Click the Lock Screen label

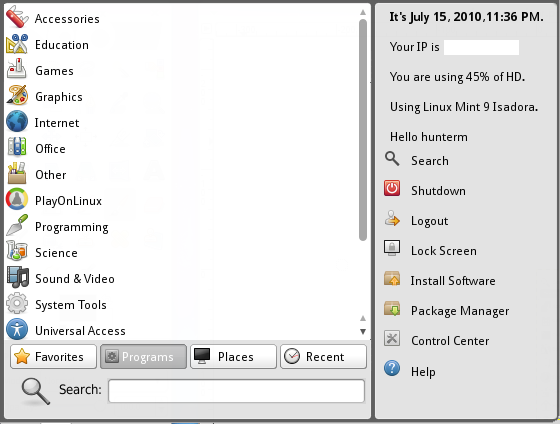pos(444,251)
